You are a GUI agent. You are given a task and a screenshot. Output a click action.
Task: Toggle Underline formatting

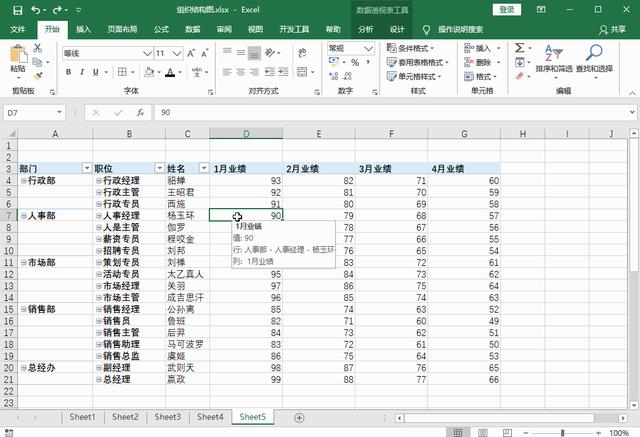pos(96,72)
